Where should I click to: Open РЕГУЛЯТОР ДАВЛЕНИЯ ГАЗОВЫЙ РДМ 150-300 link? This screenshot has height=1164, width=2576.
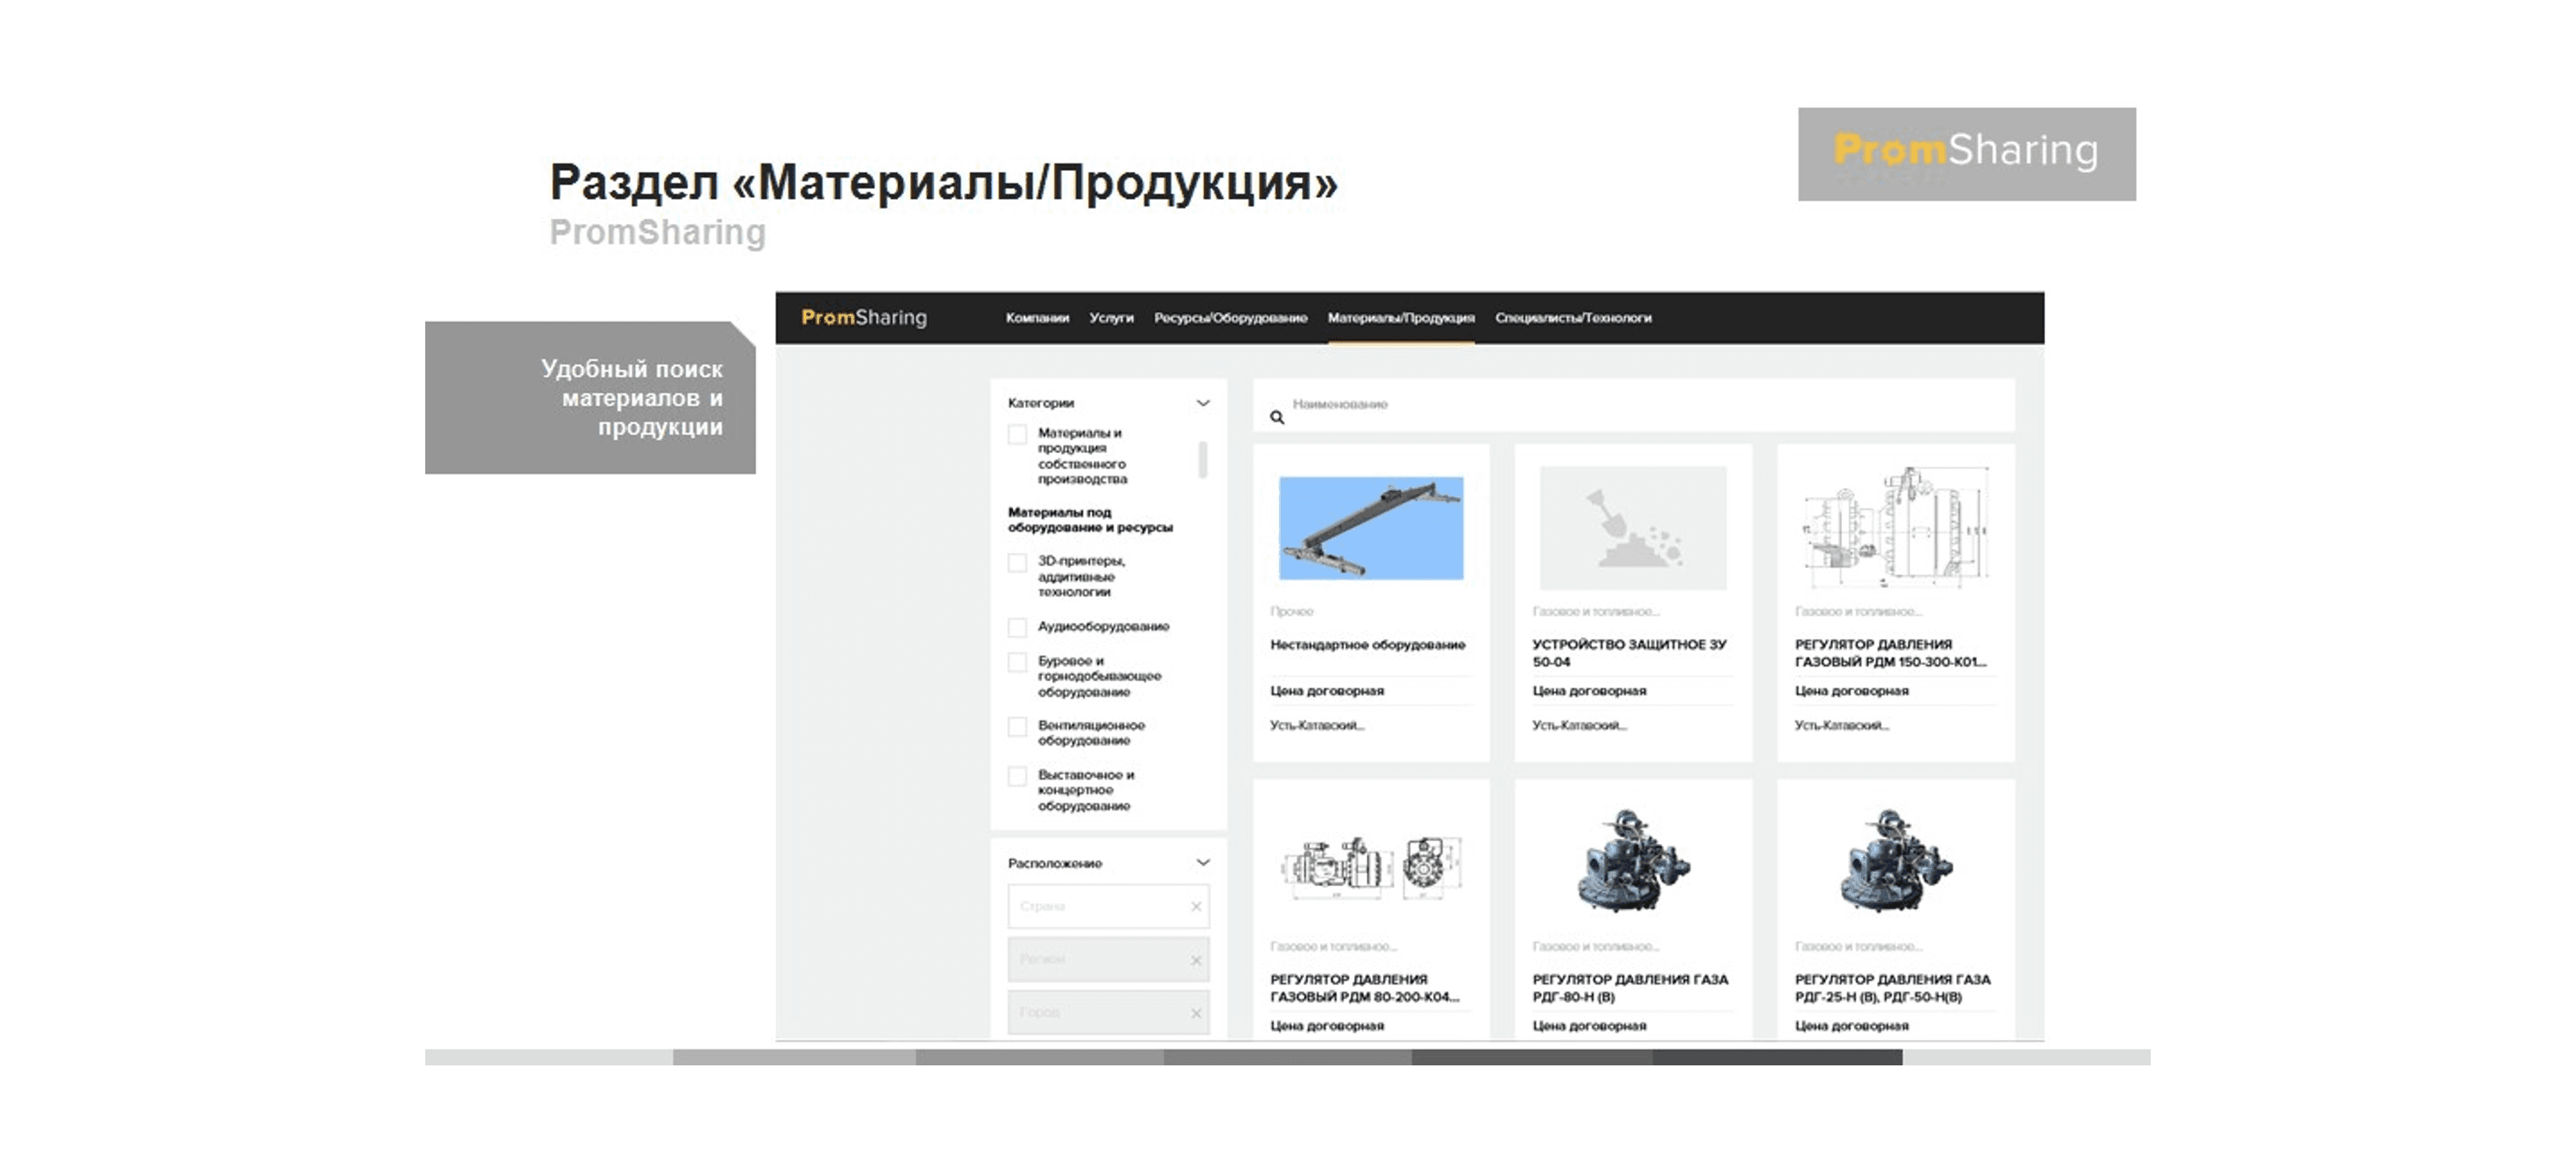click(x=1889, y=653)
